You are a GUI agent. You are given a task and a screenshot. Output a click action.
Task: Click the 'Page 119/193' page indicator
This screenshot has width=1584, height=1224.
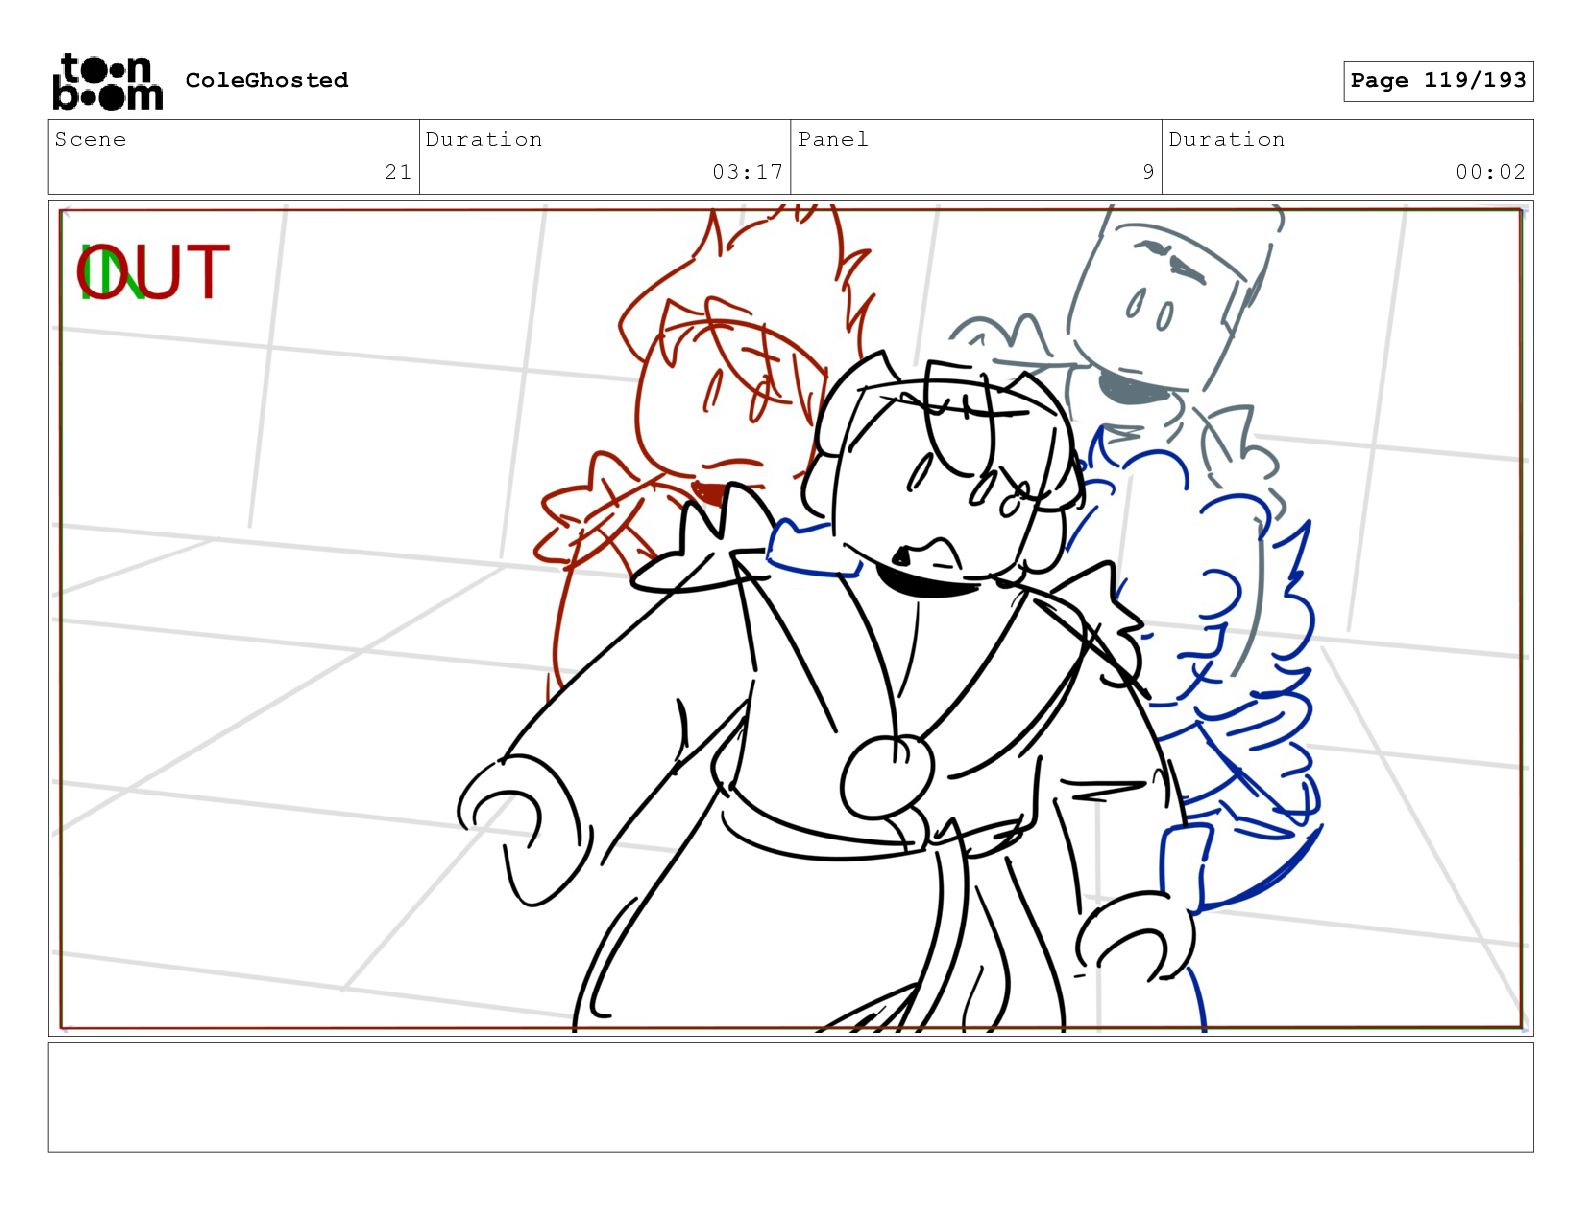click(1438, 81)
